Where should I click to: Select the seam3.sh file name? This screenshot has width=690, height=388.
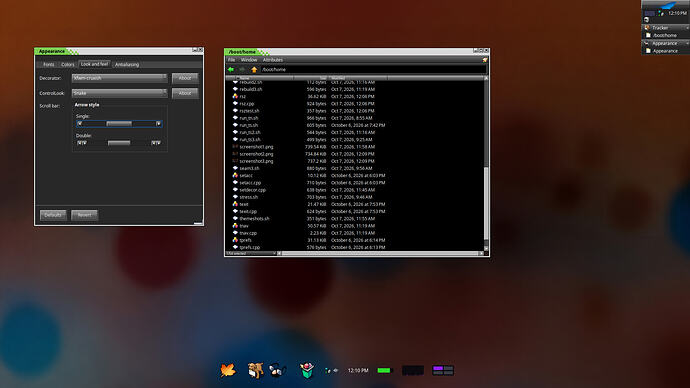249,168
